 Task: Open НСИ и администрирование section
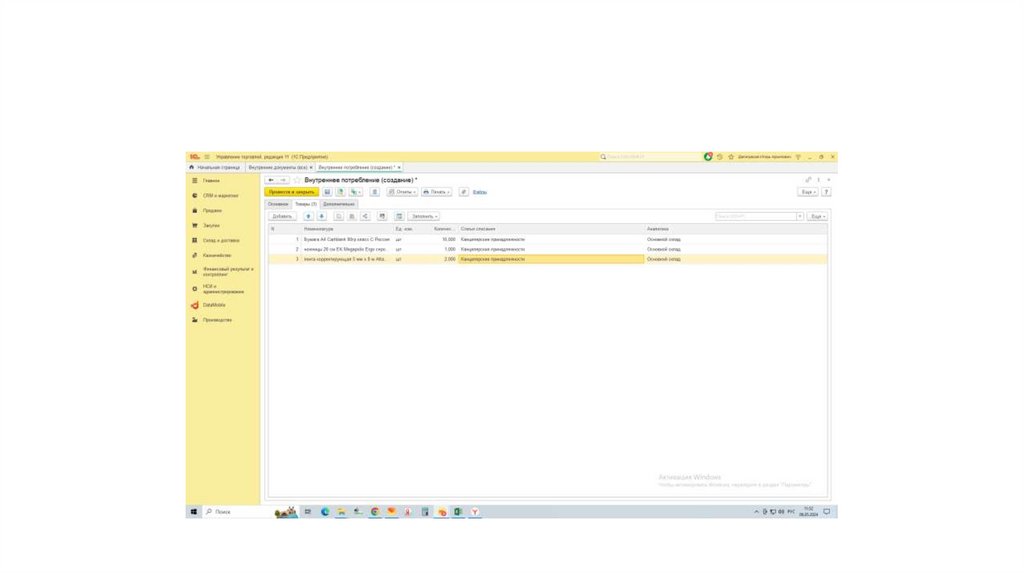click(223, 289)
